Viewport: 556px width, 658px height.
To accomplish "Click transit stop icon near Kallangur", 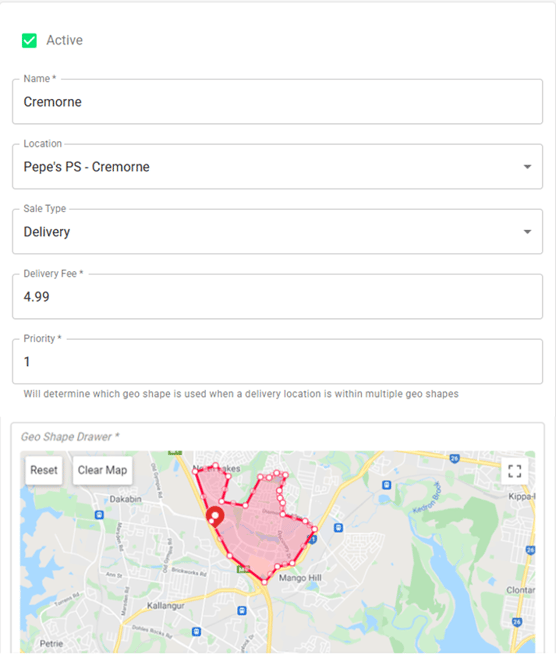I will [242, 610].
